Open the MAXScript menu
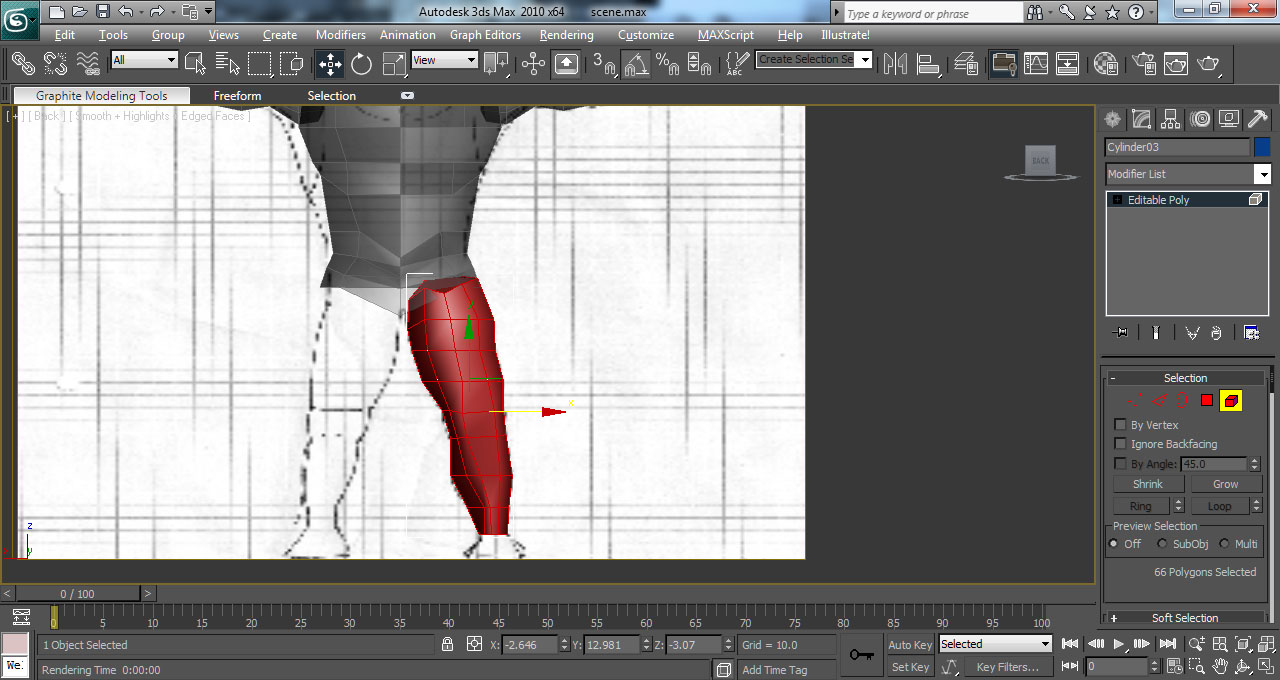The height and width of the screenshot is (680, 1280). 726,35
